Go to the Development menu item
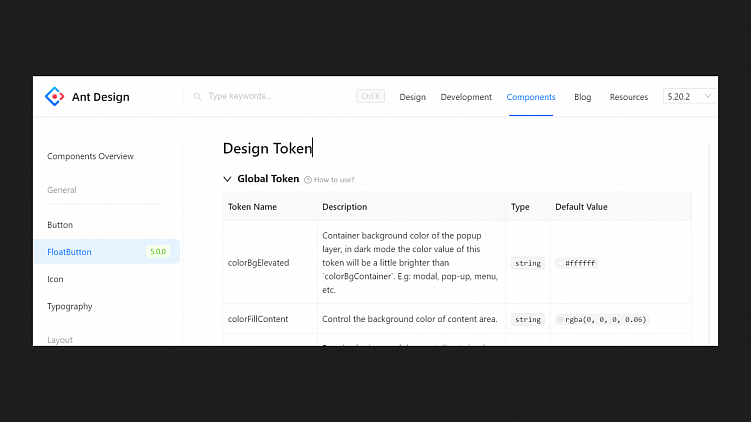 coord(466,97)
